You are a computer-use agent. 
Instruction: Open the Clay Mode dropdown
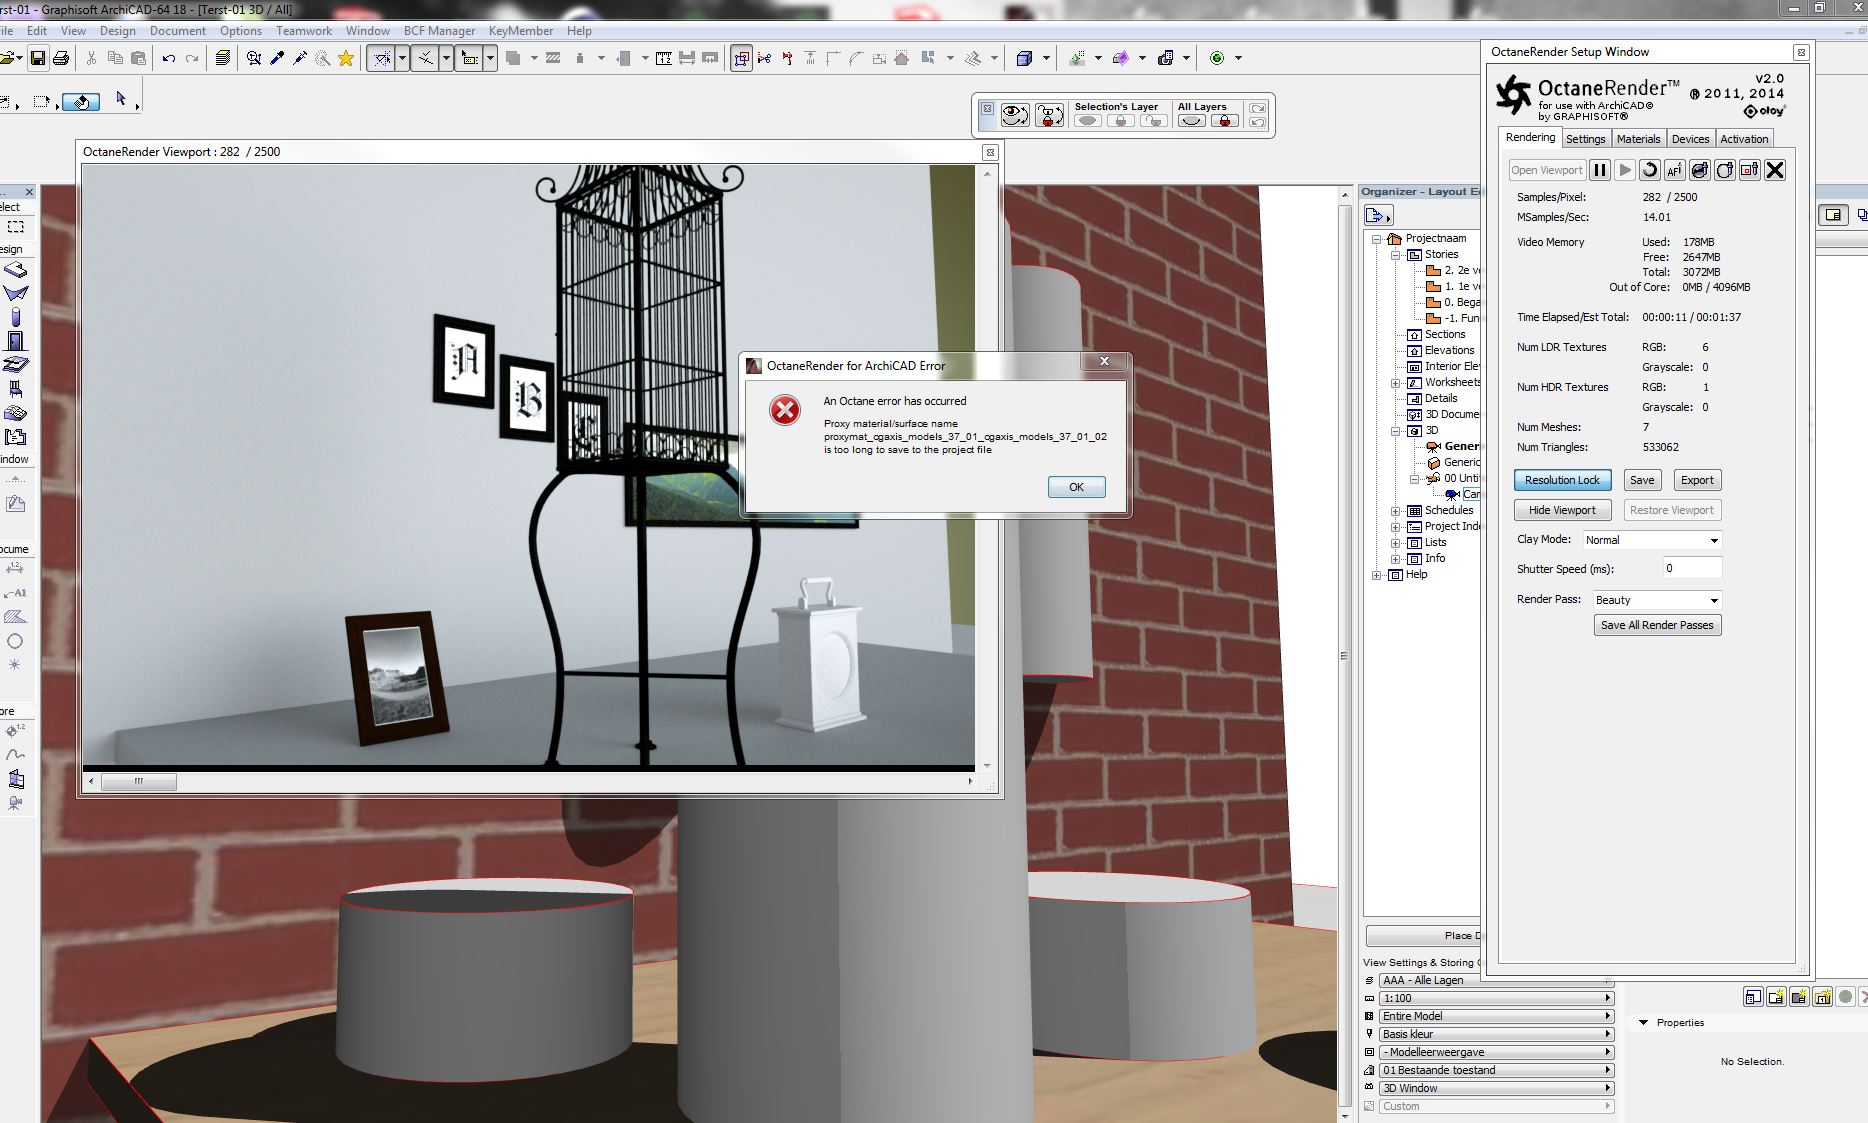pos(1652,540)
